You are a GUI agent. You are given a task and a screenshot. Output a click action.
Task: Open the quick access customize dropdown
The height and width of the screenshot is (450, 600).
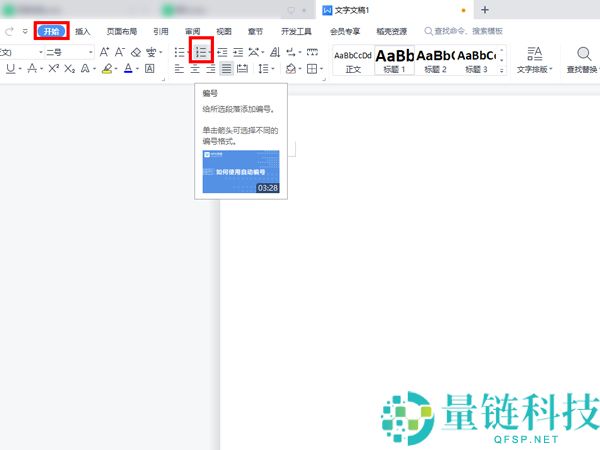pyautogui.click(x=25, y=31)
